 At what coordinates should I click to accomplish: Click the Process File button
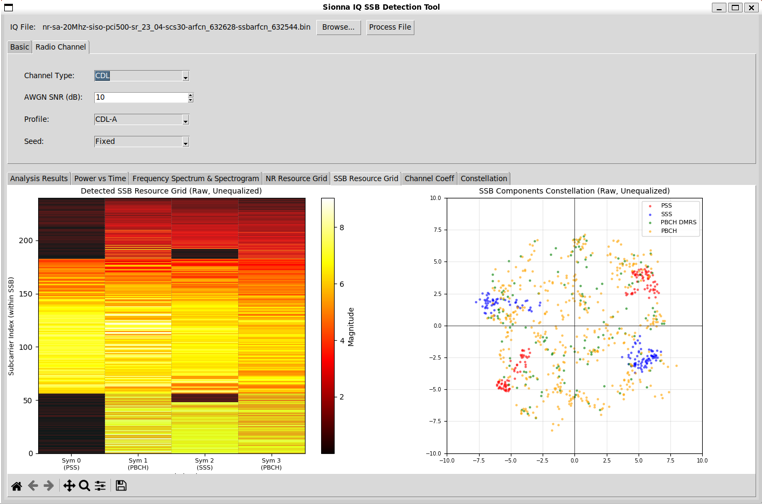(x=390, y=27)
